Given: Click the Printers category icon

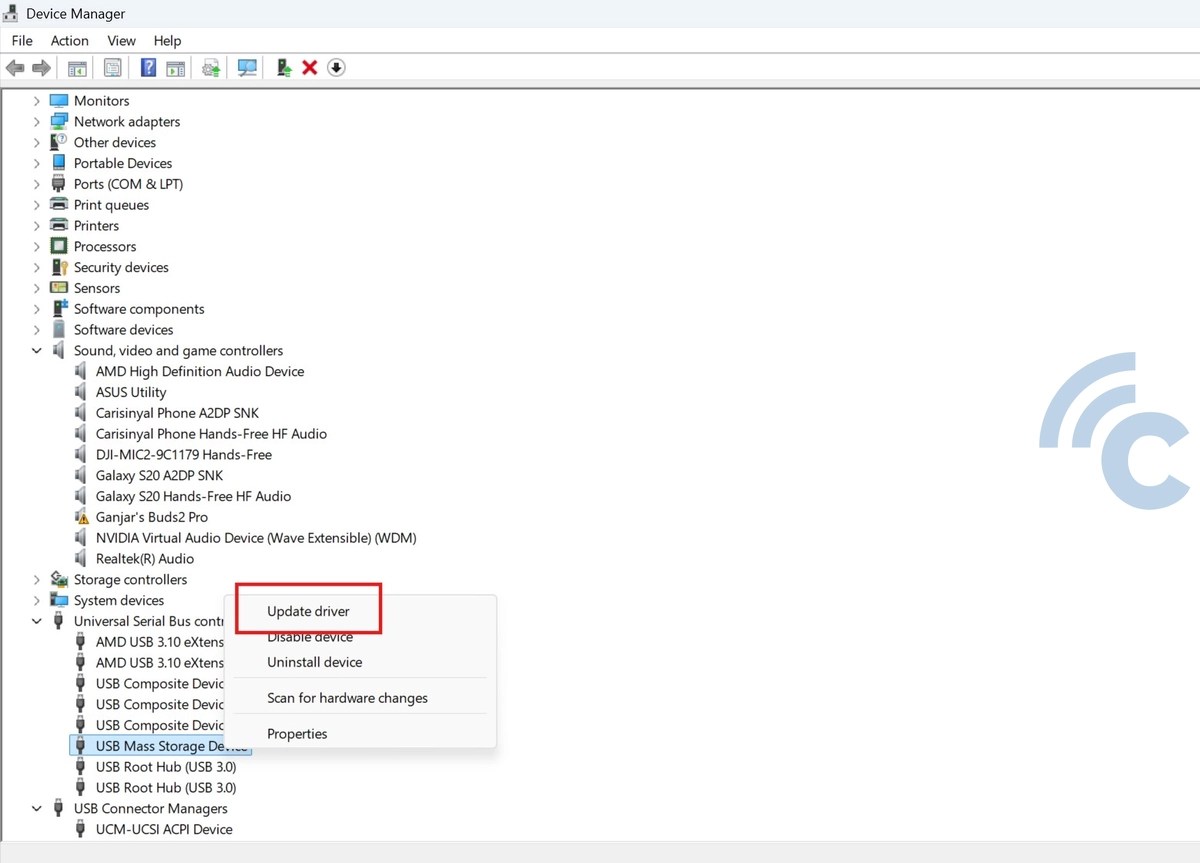Looking at the screenshot, I should [x=59, y=226].
